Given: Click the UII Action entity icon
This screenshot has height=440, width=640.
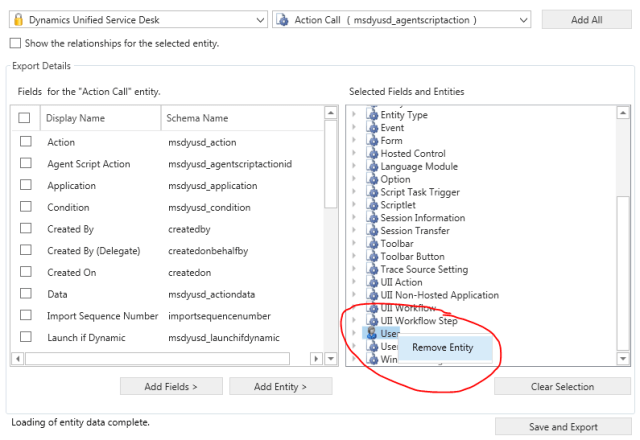Looking at the screenshot, I should point(372,282).
